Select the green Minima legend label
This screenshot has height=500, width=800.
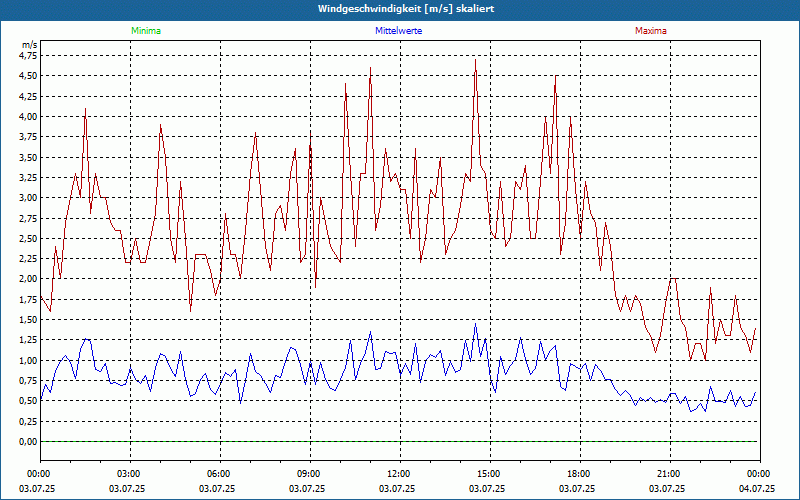point(145,31)
